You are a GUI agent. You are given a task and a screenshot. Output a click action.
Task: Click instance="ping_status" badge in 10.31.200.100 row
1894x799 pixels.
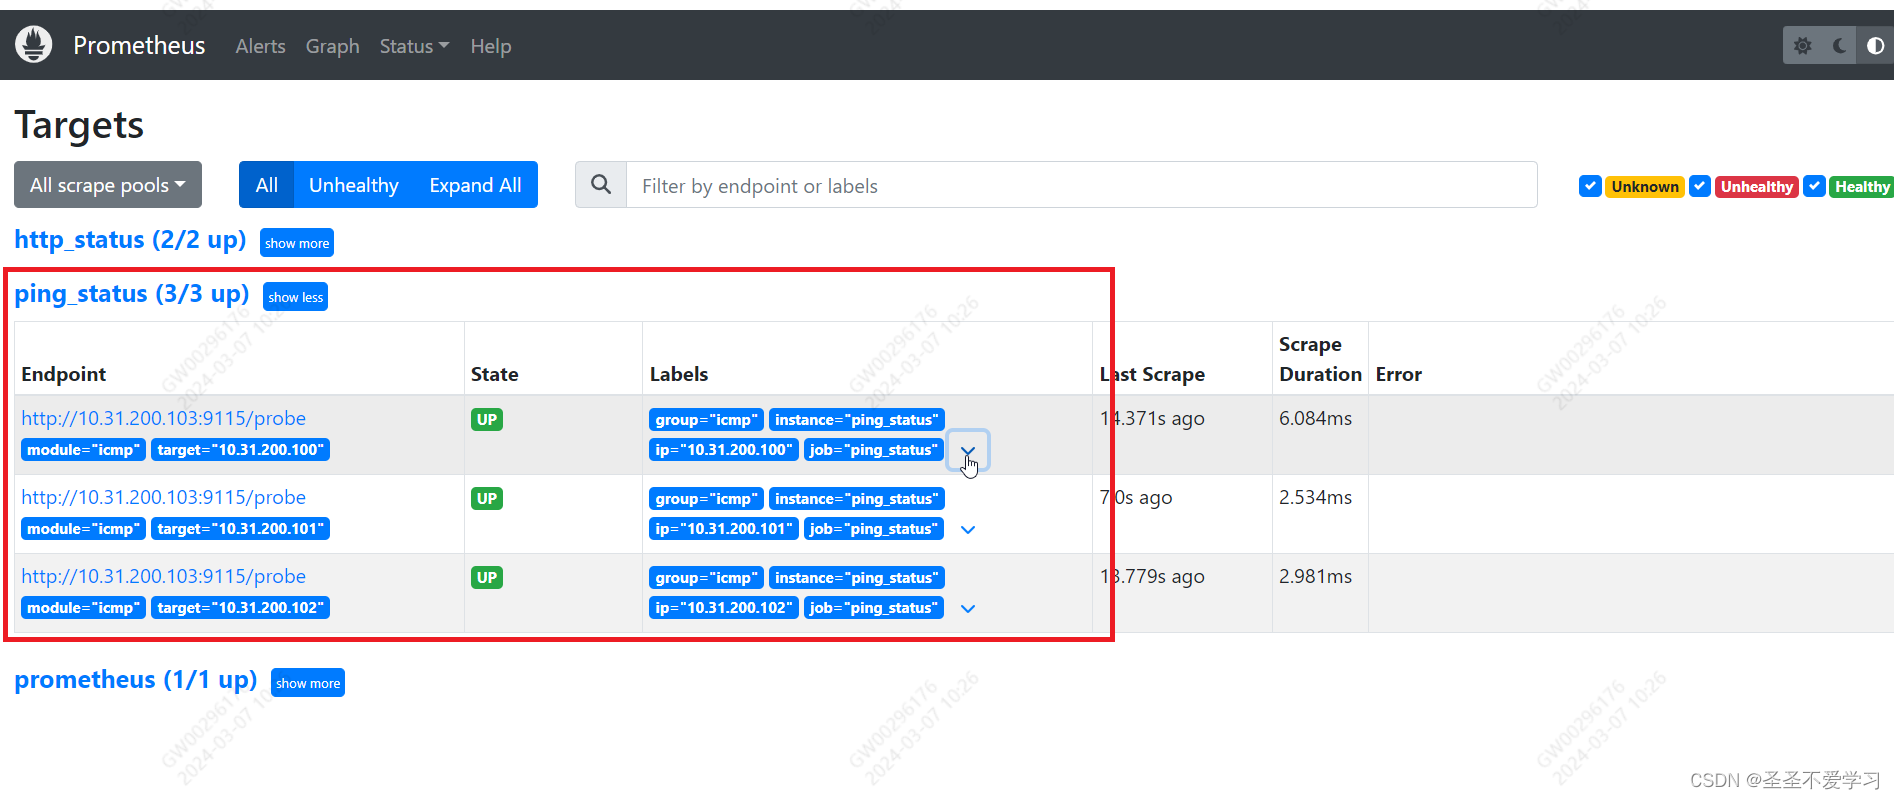(x=857, y=420)
